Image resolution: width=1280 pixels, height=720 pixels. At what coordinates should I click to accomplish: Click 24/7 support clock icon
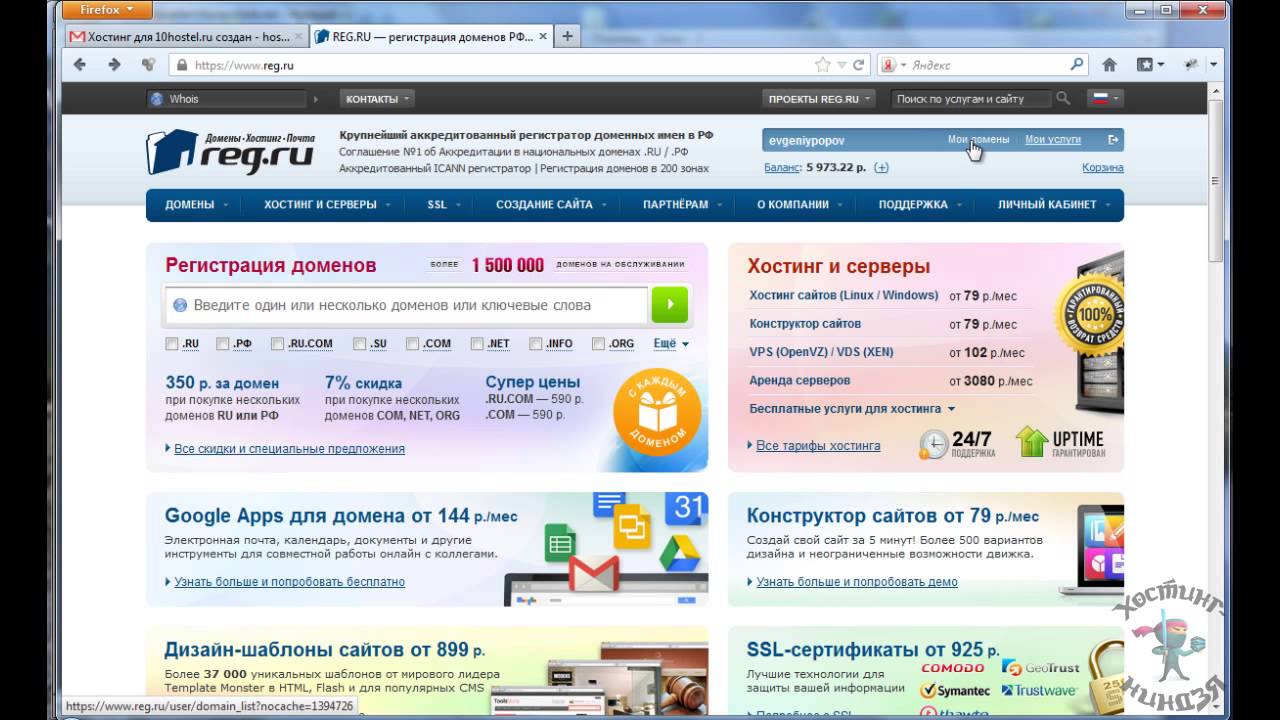point(933,444)
